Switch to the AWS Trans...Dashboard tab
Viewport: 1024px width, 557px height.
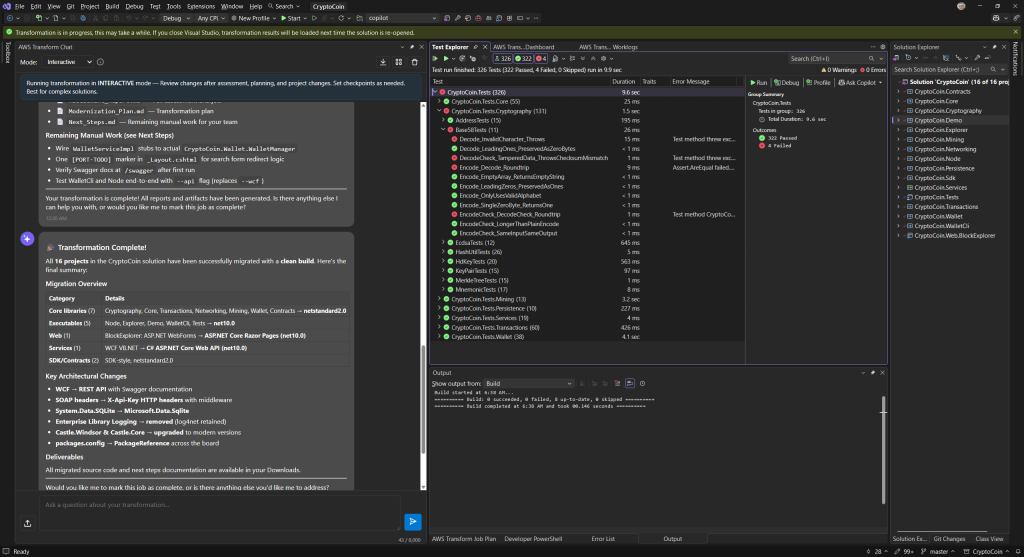pyautogui.click(x=523, y=47)
